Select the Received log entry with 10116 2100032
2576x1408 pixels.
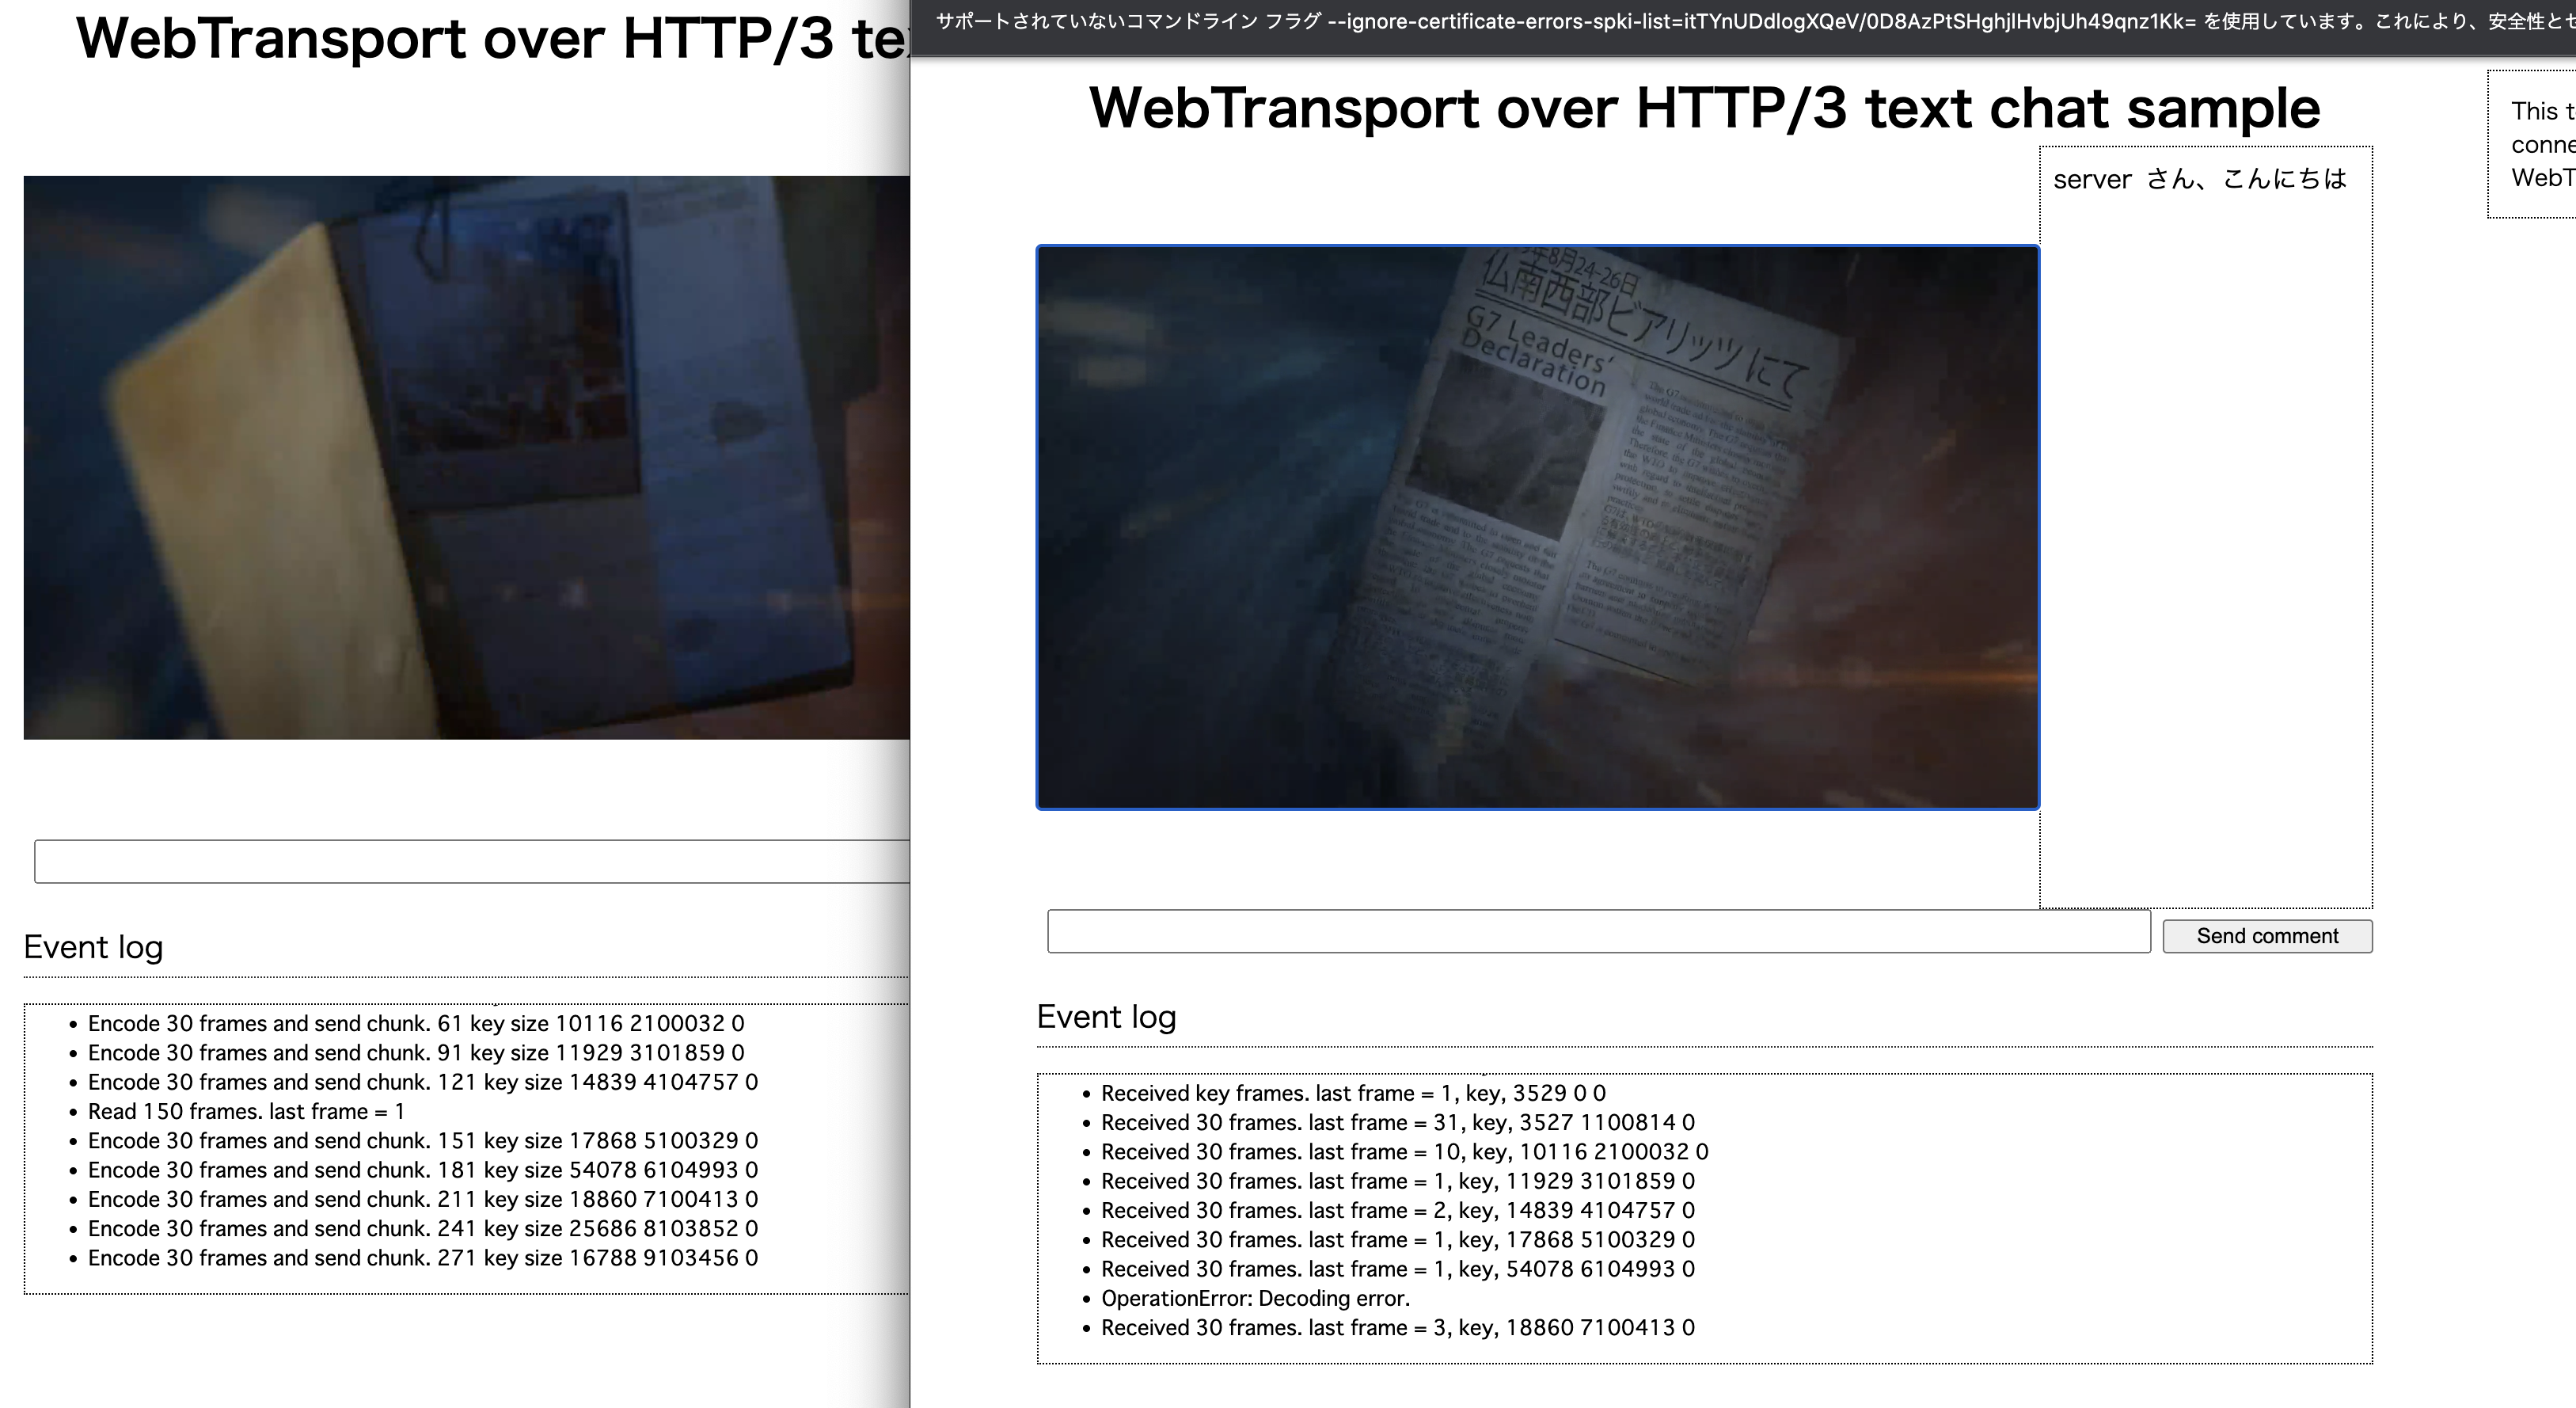pos(1405,1152)
